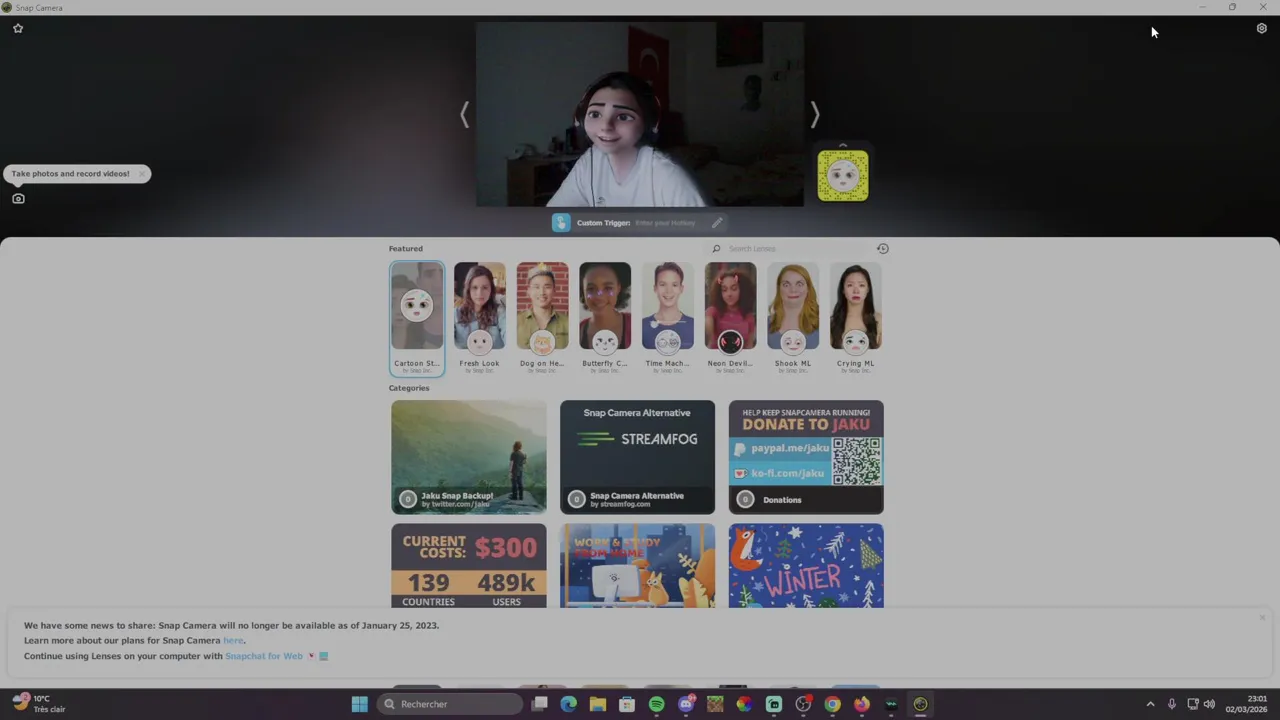The height and width of the screenshot is (720, 1280).
Task: Open Snap Camera settings gear
Action: (x=1262, y=29)
